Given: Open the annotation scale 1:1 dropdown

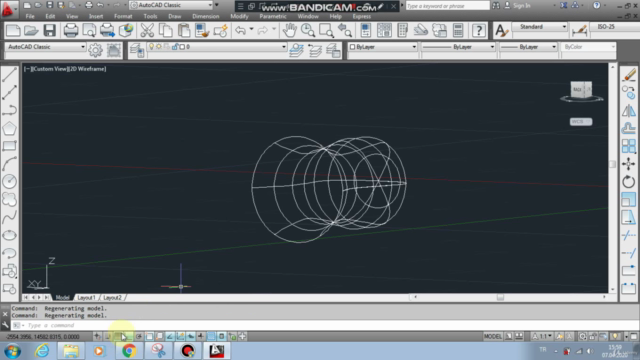Looking at the screenshot, I should coord(542,336).
